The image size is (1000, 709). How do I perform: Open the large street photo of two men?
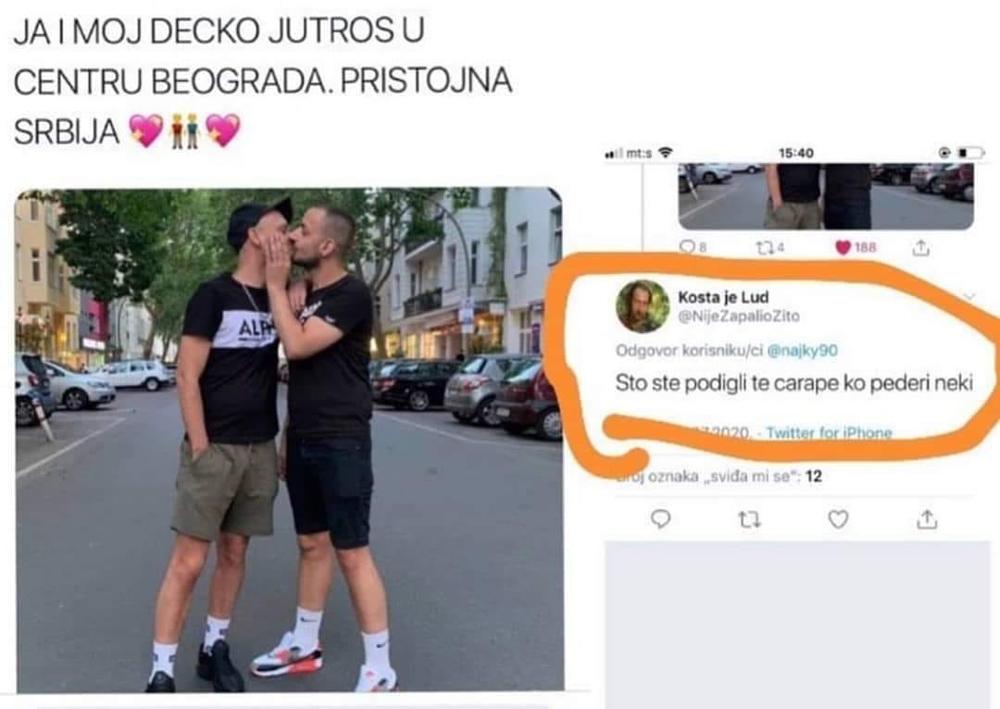[290, 440]
